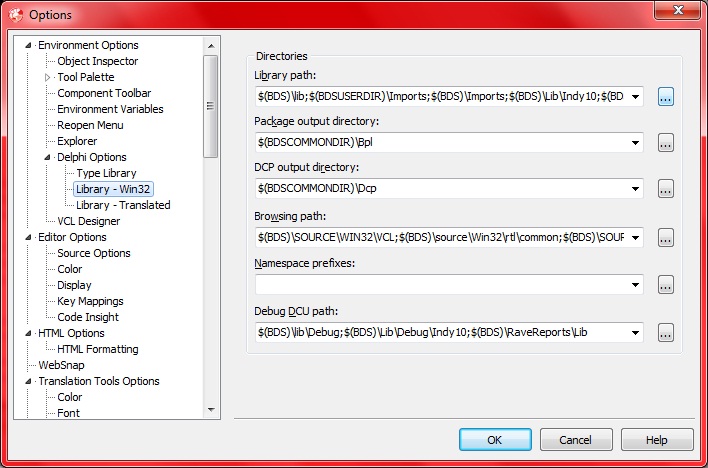Click the browse button beside Library path
This screenshot has height=468, width=708.
[x=667, y=97]
